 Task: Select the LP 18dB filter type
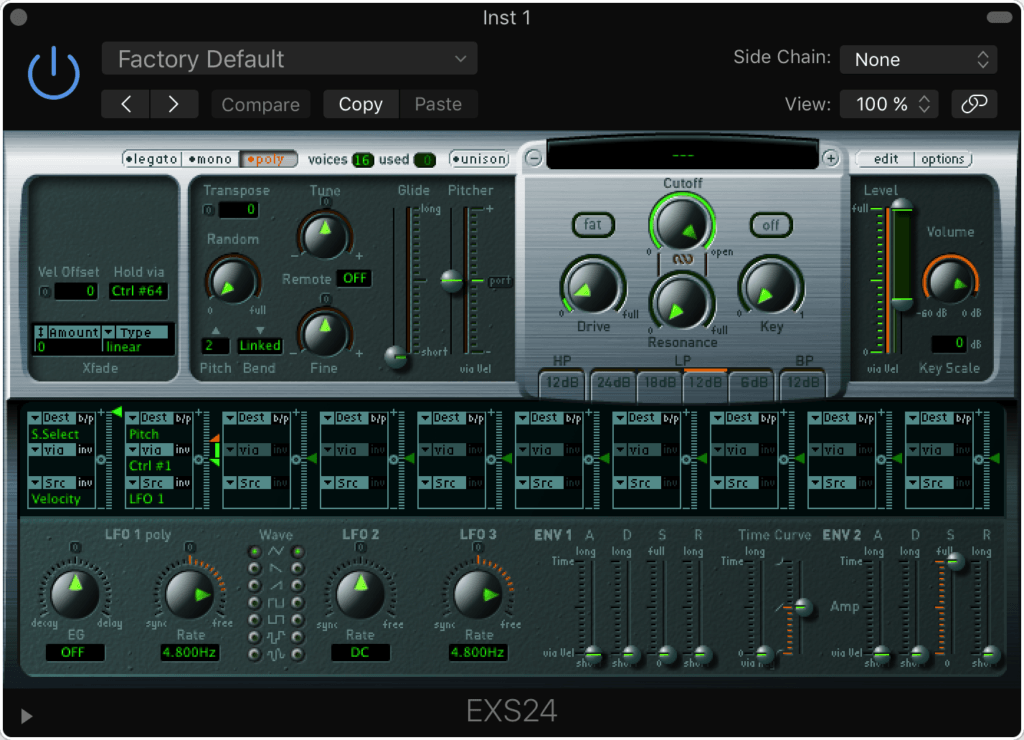660,382
